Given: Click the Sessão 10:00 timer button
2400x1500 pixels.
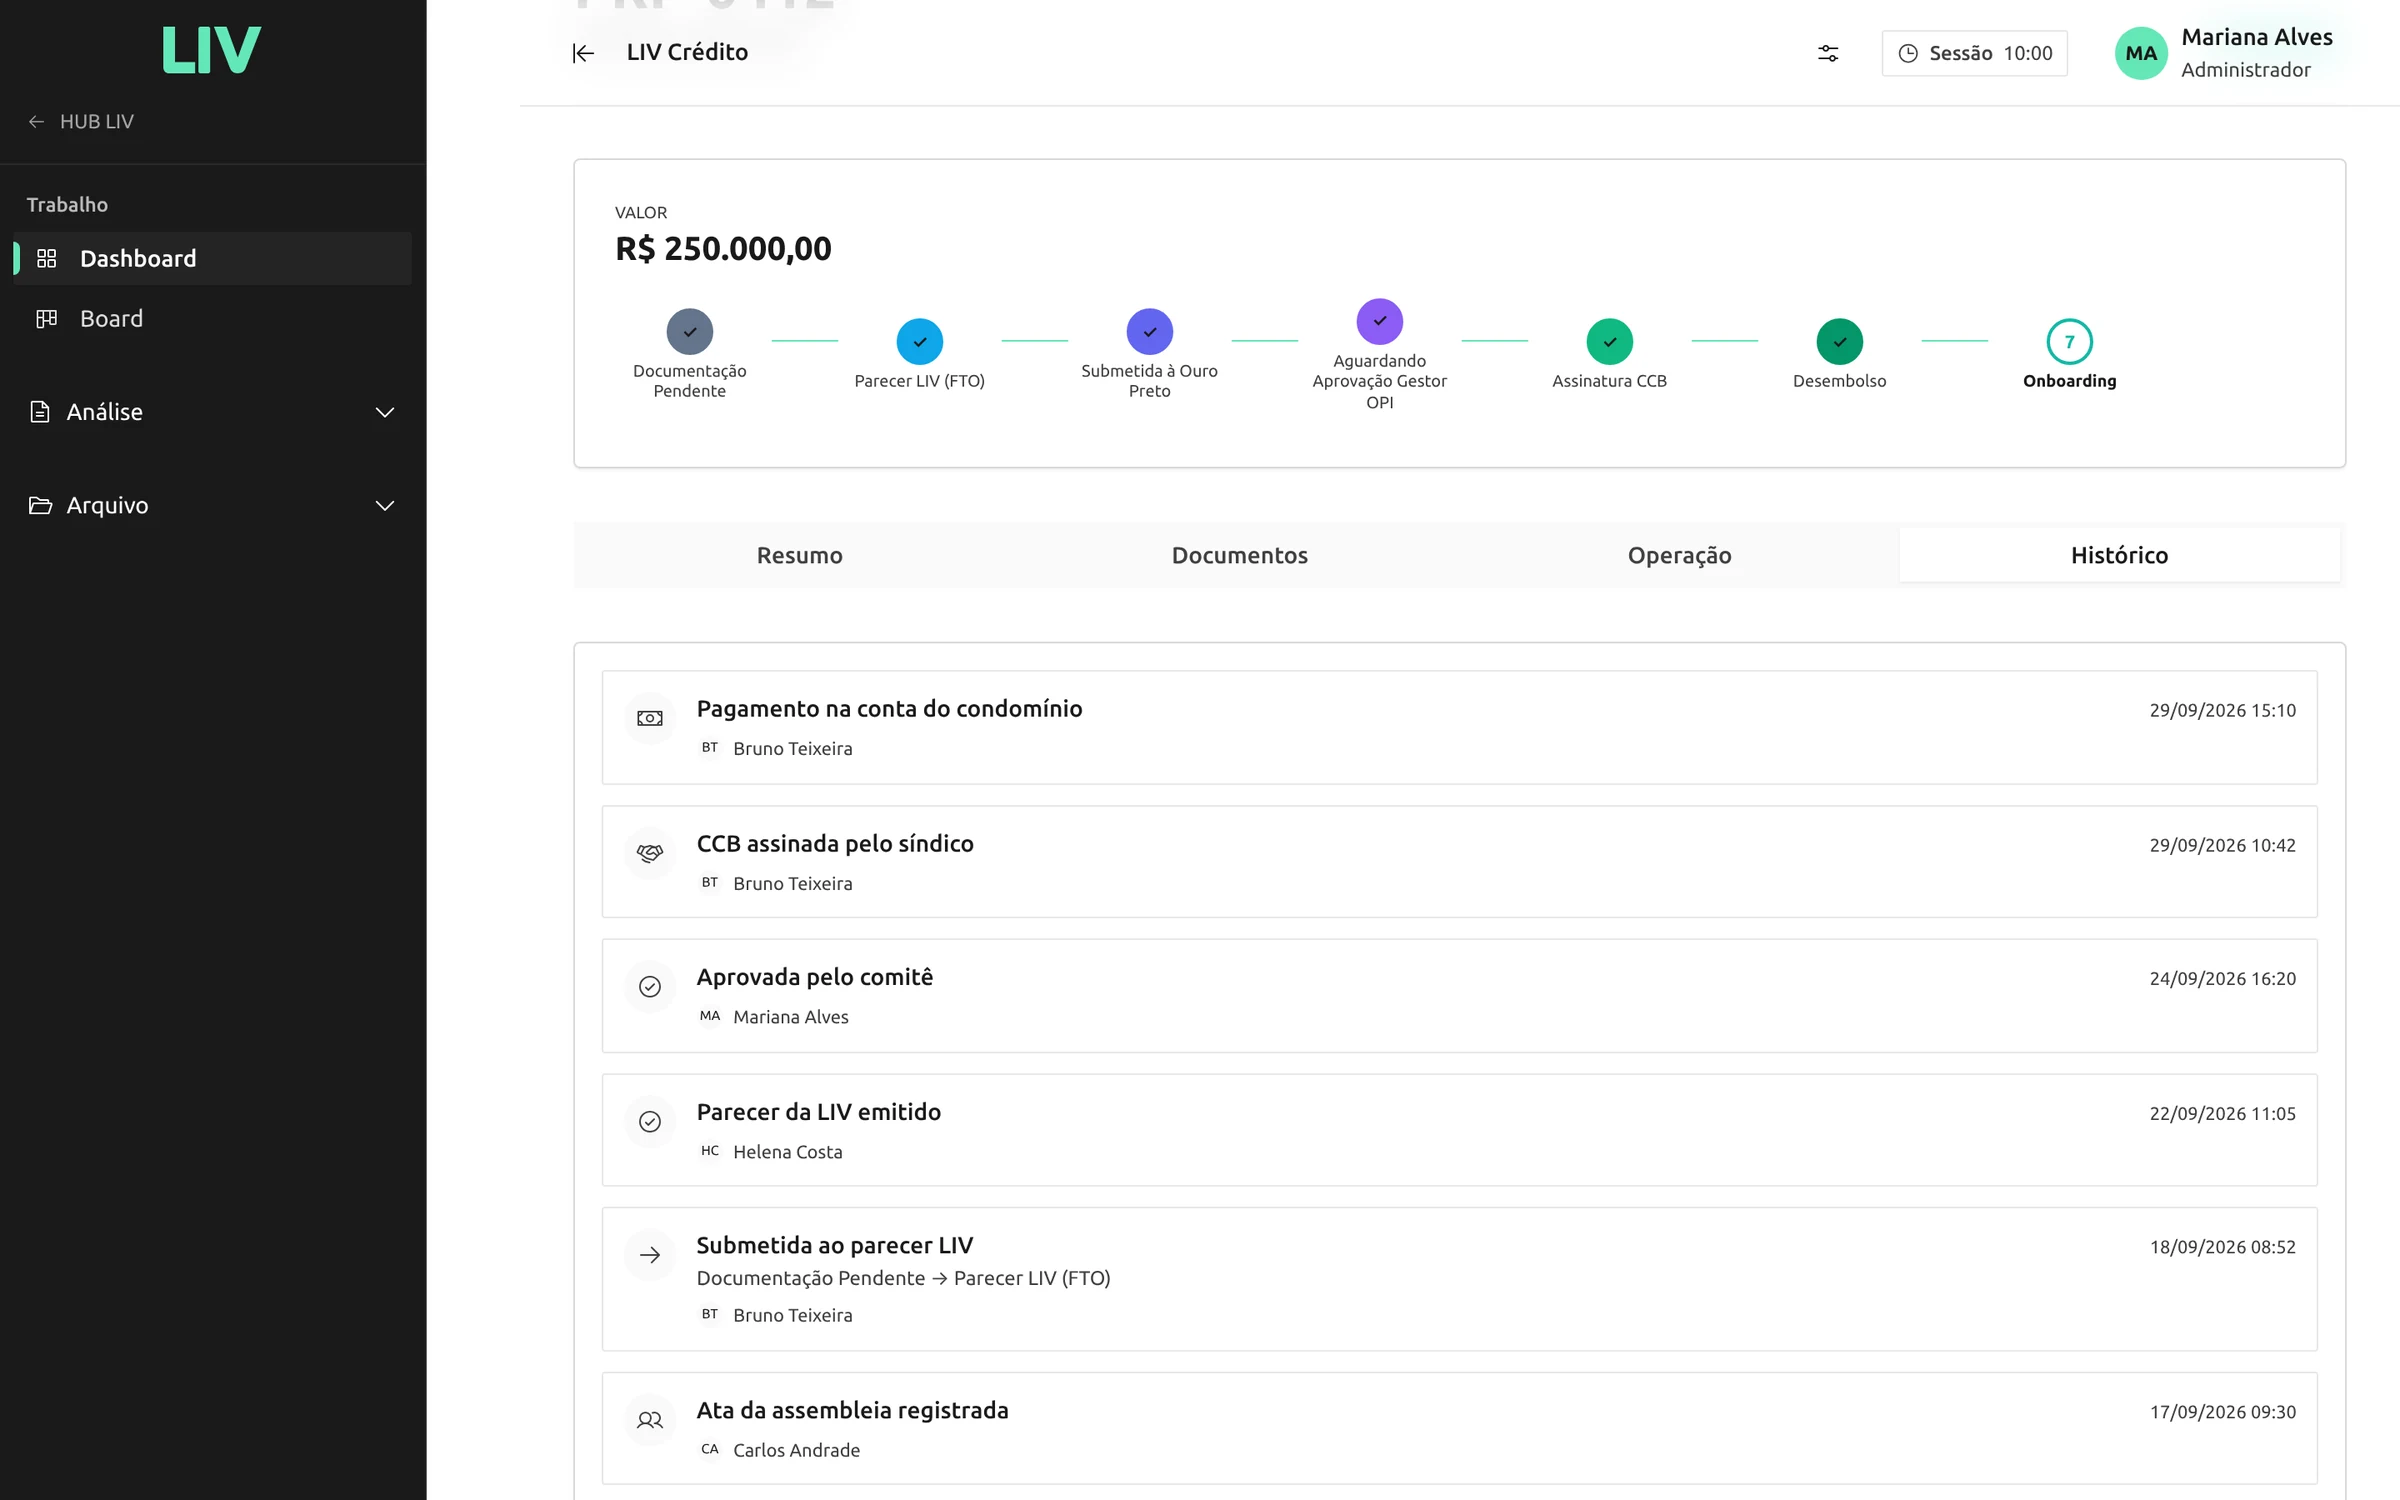Looking at the screenshot, I should (1975, 53).
